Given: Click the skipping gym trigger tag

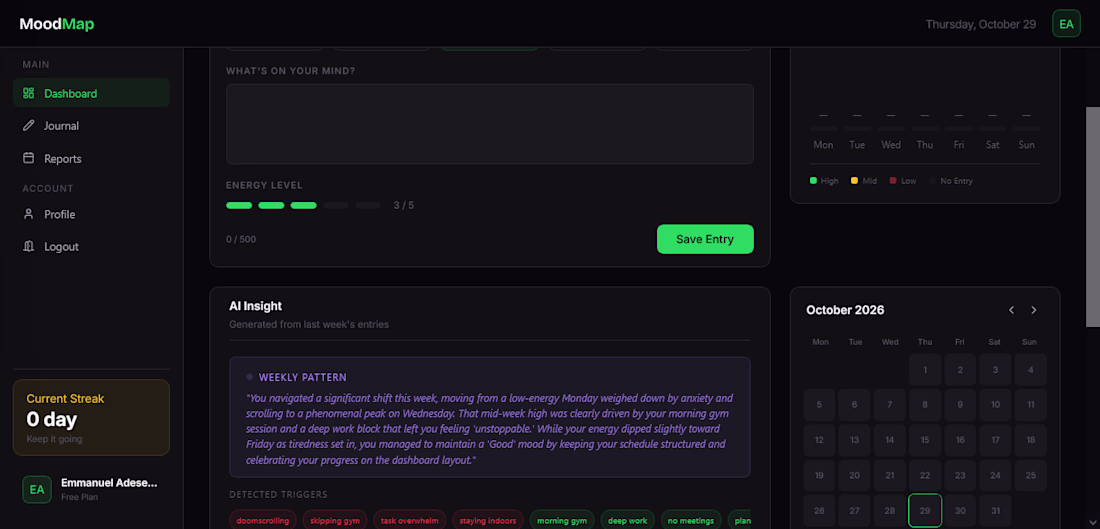Looking at the screenshot, I should [335, 521].
